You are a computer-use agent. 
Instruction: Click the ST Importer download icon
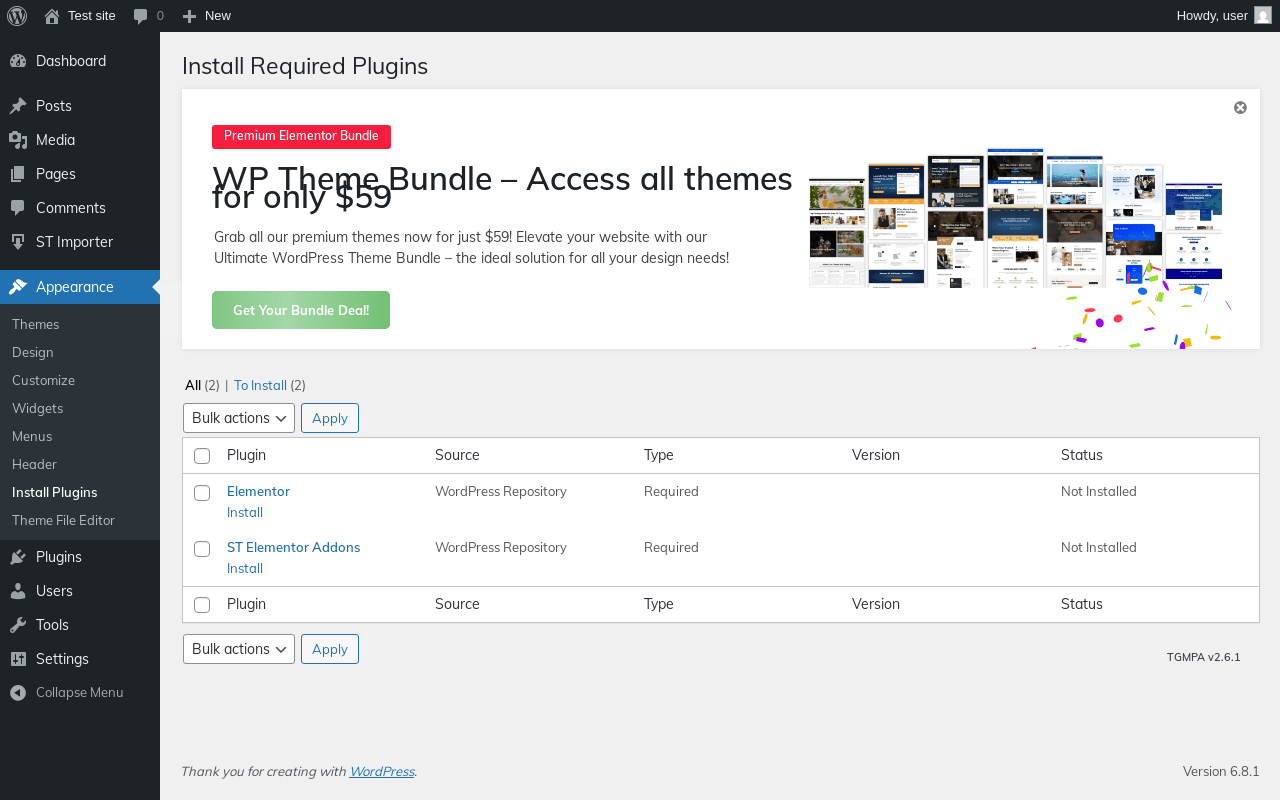pos(18,242)
